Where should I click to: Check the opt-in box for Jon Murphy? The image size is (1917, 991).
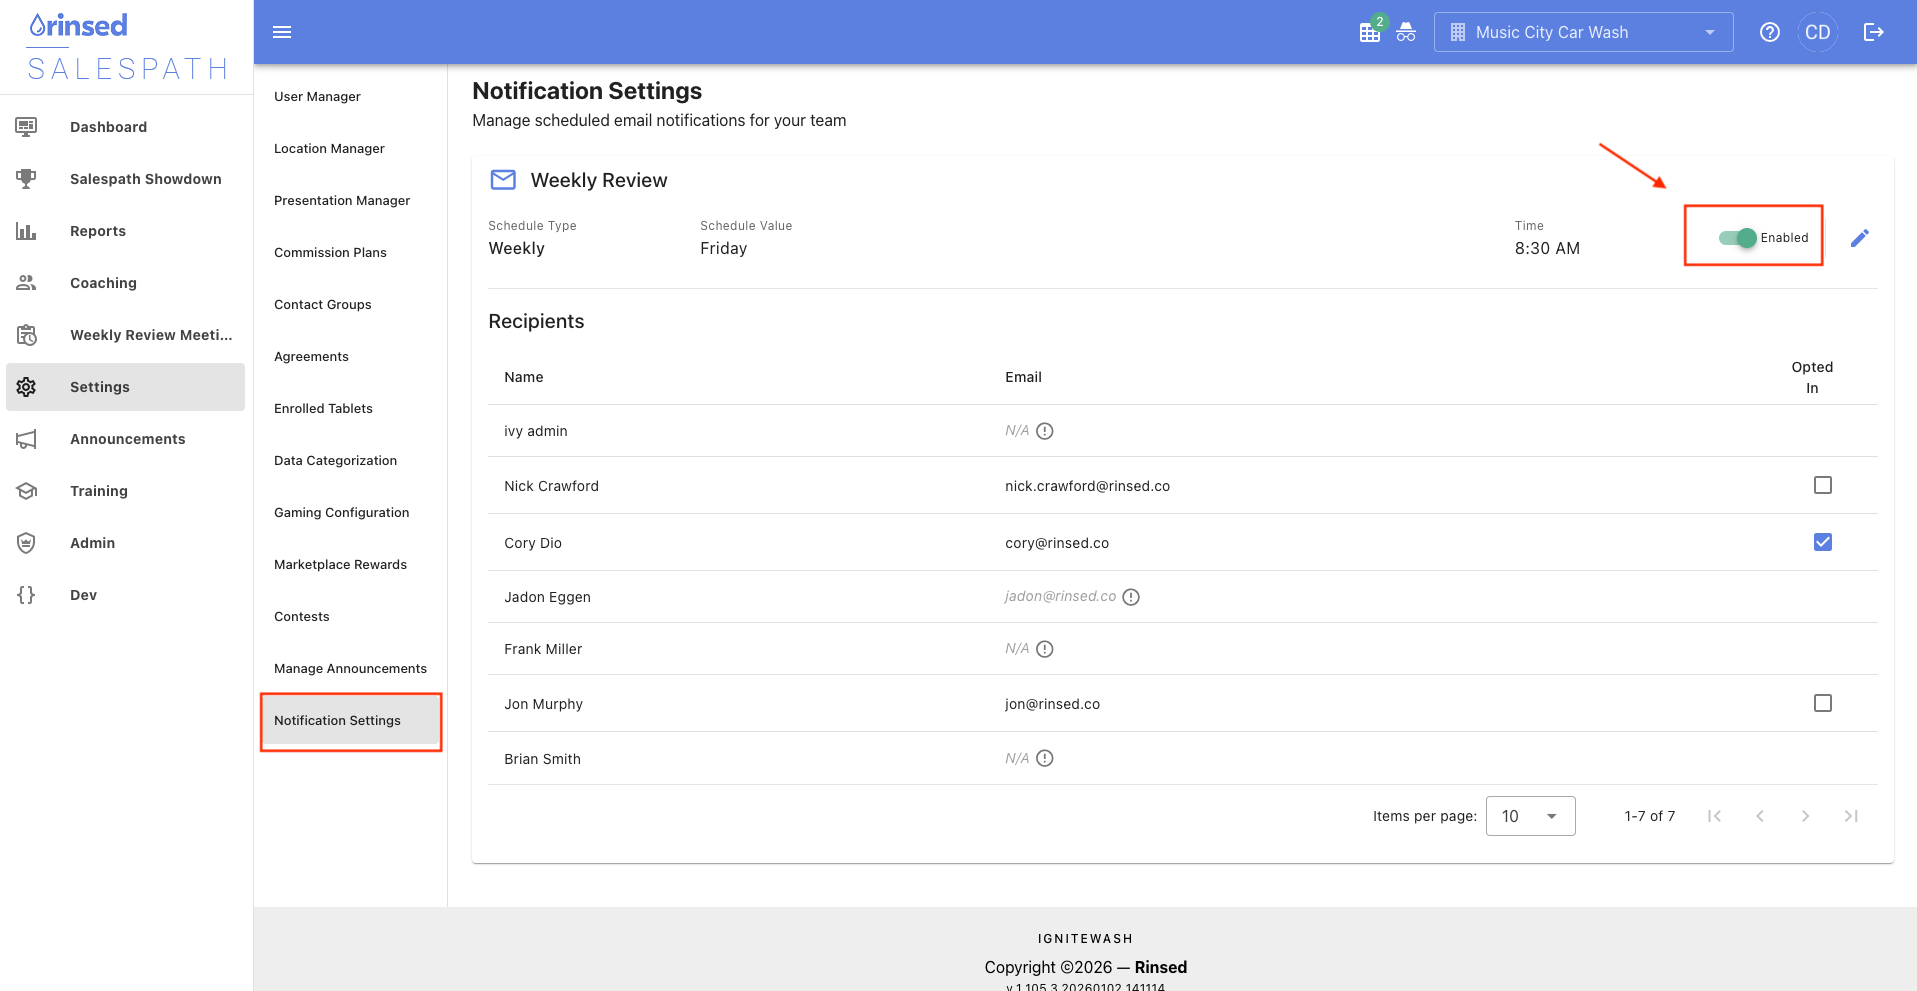(x=1823, y=703)
